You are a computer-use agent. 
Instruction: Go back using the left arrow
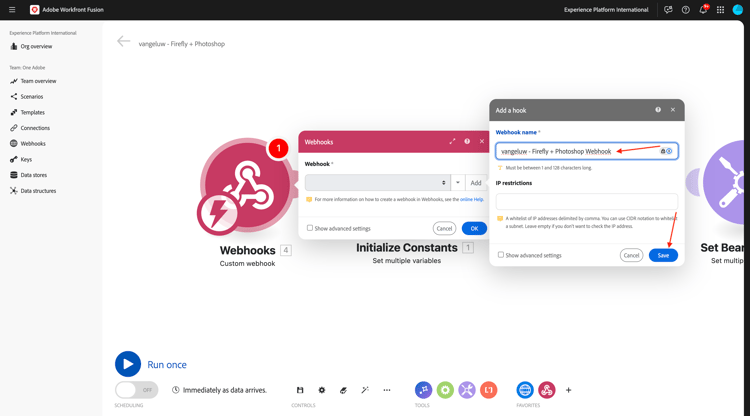click(x=123, y=42)
